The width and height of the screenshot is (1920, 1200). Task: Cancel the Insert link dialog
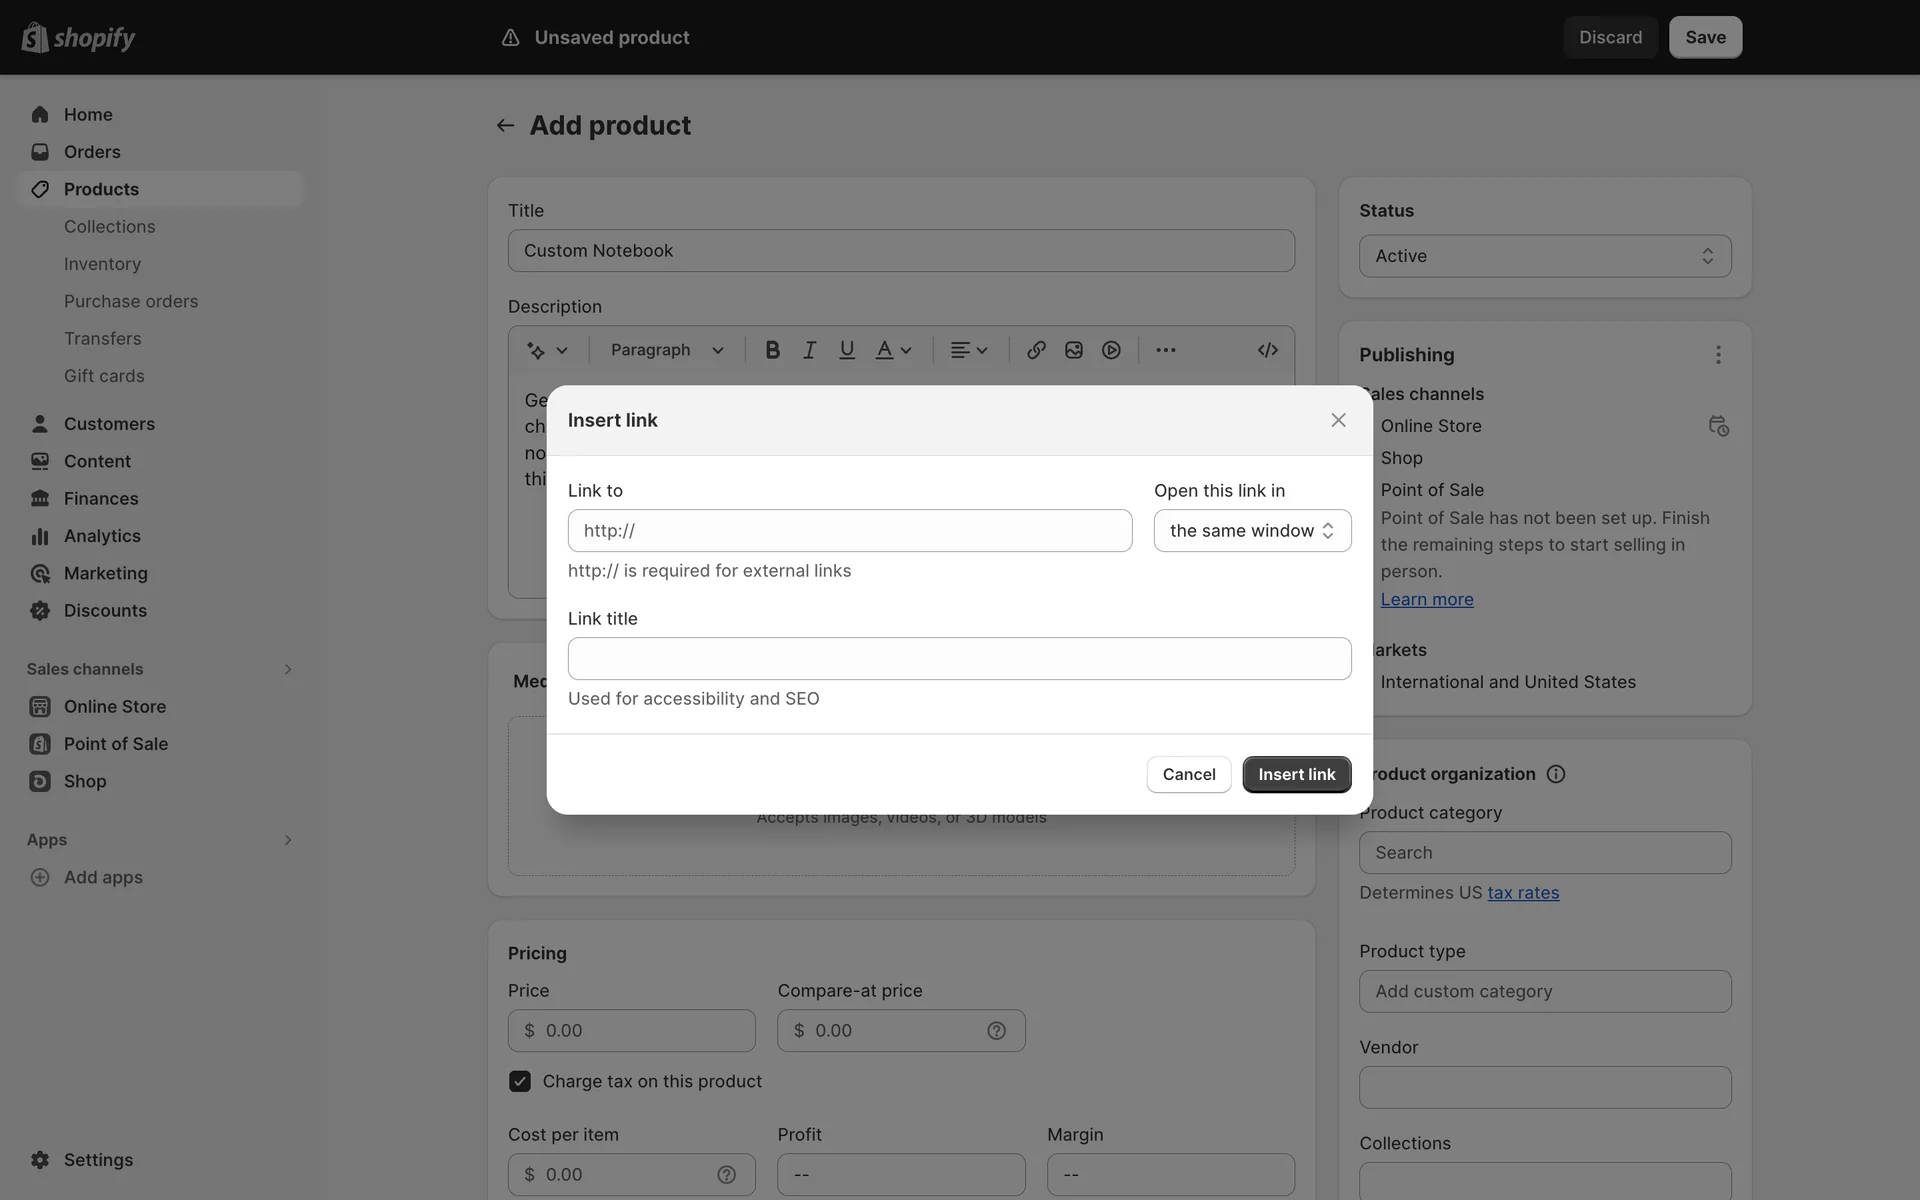(1188, 775)
